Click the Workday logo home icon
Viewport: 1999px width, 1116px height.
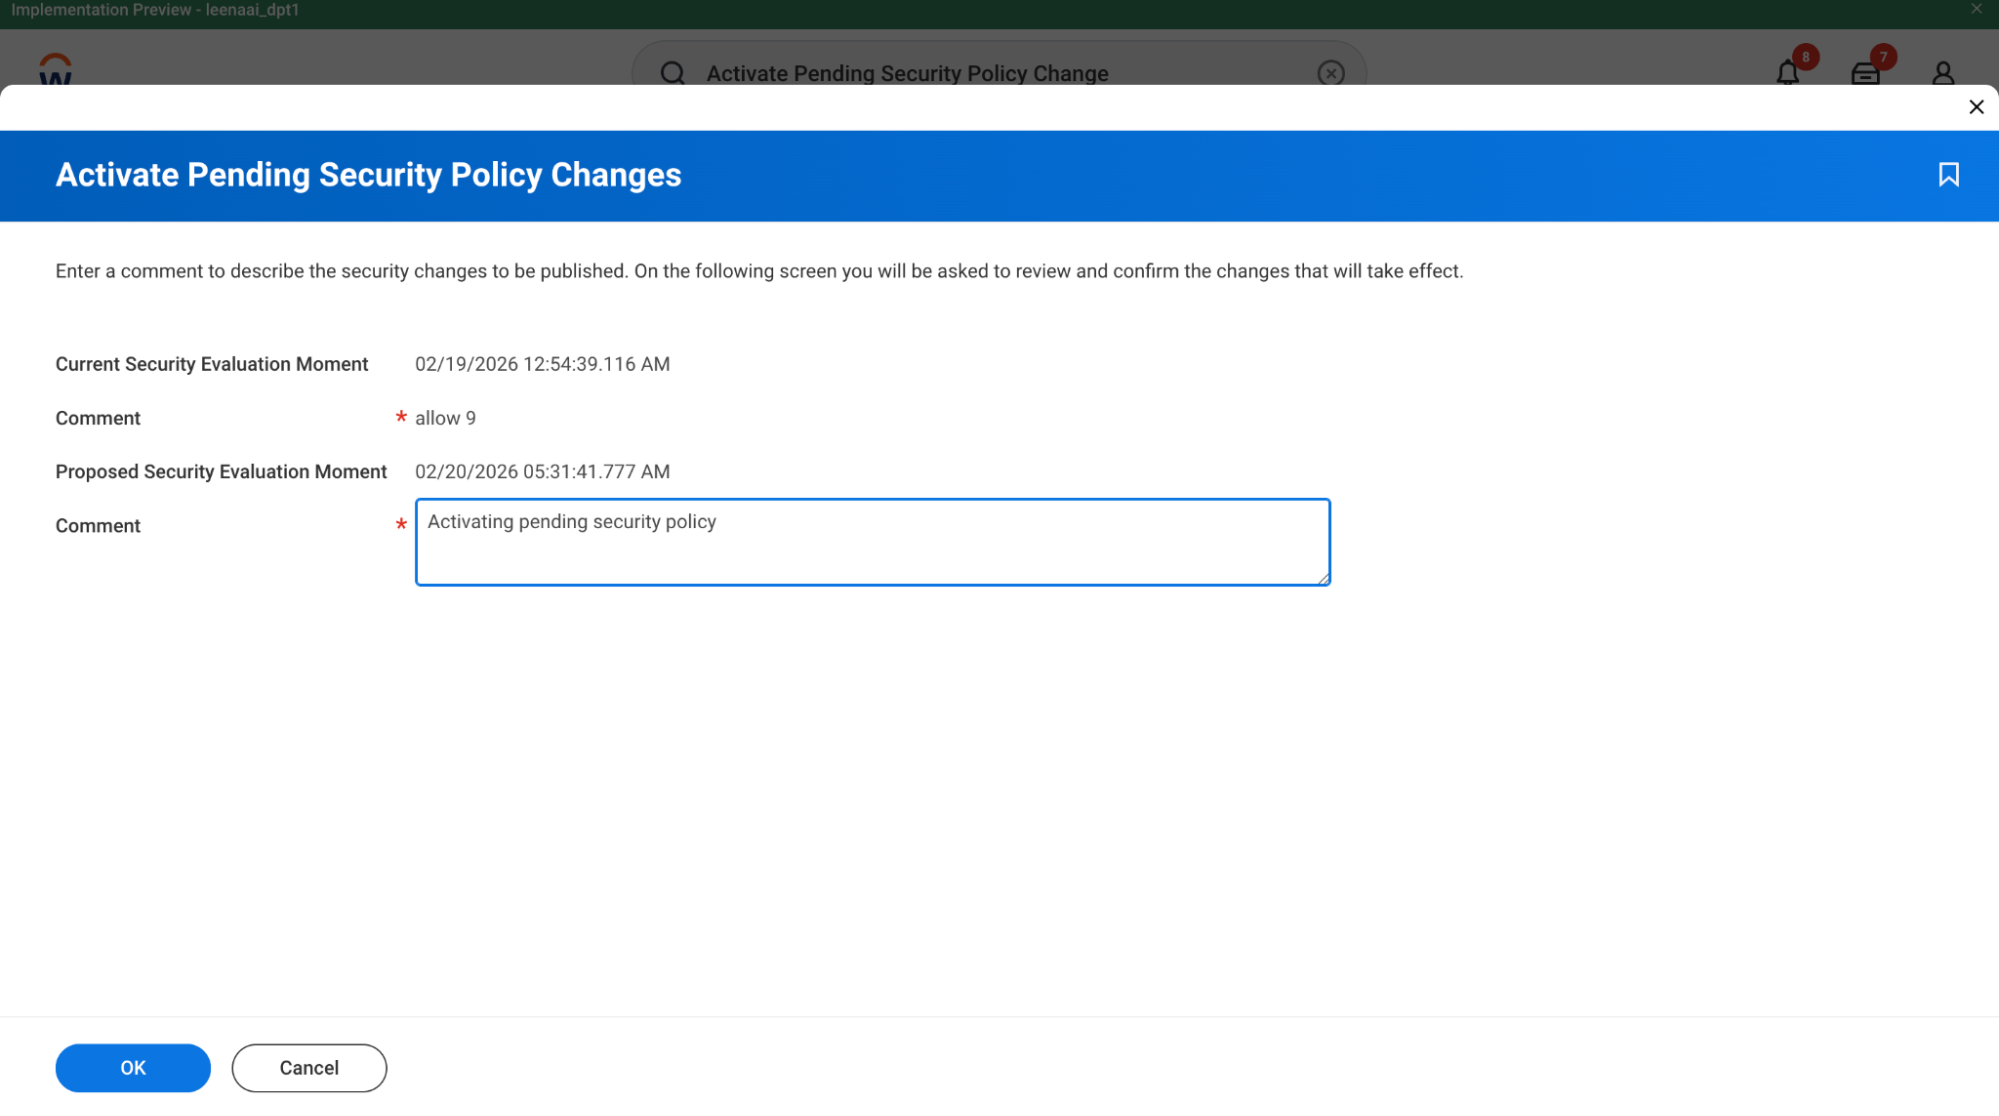coord(55,69)
